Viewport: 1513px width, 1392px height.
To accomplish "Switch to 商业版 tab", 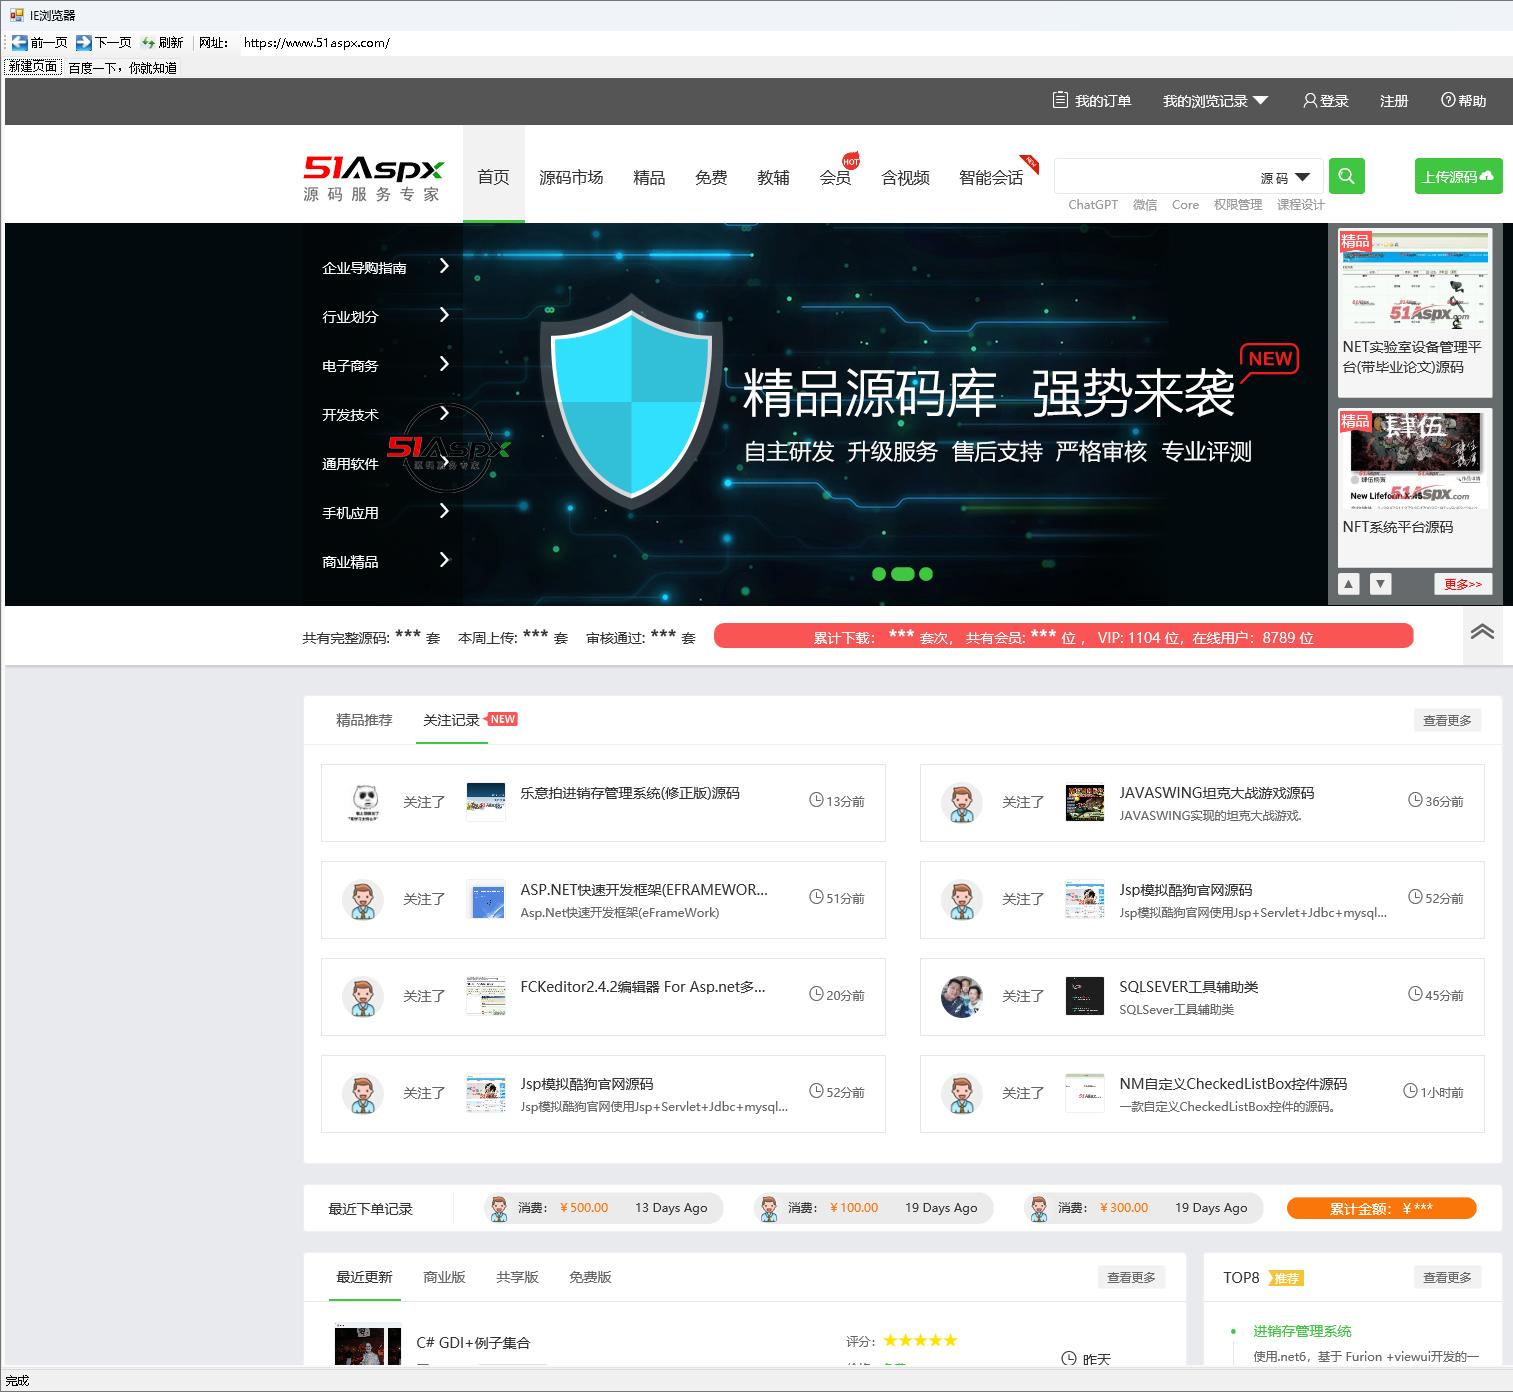I will point(444,1277).
